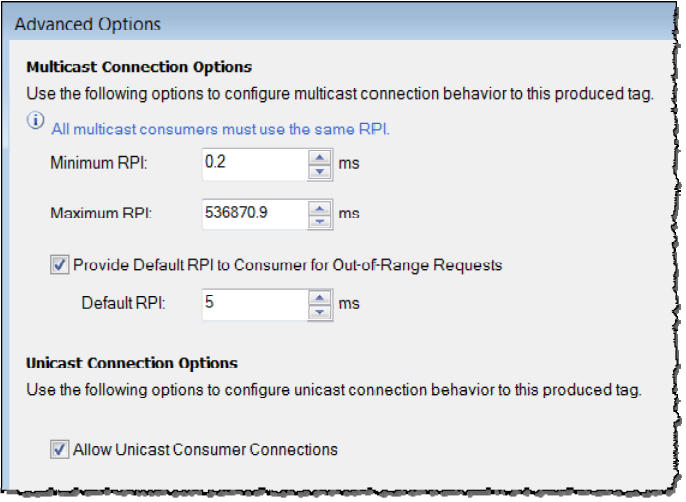The height and width of the screenshot is (502, 686).
Task: Click the Multicast Connection Options heading
Action: point(139,67)
